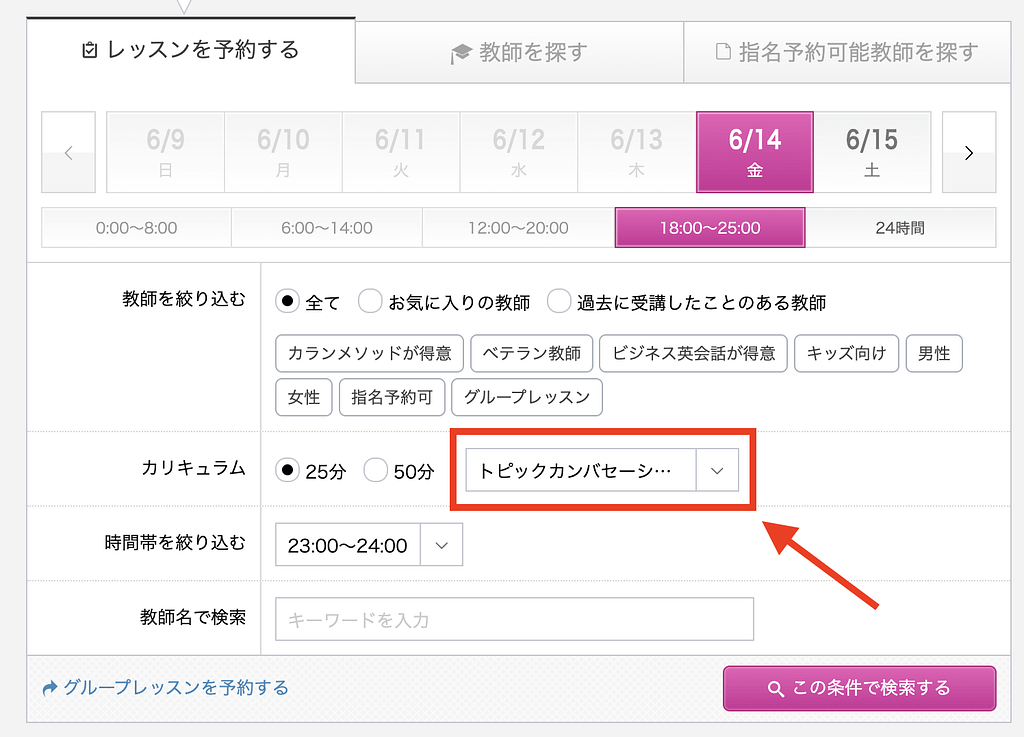Image resolution: width=1024 pixels, height=737 pixels.
Task: Choose 過去に受講したことのある教師 radio option
Action: (x=559, y=301)
